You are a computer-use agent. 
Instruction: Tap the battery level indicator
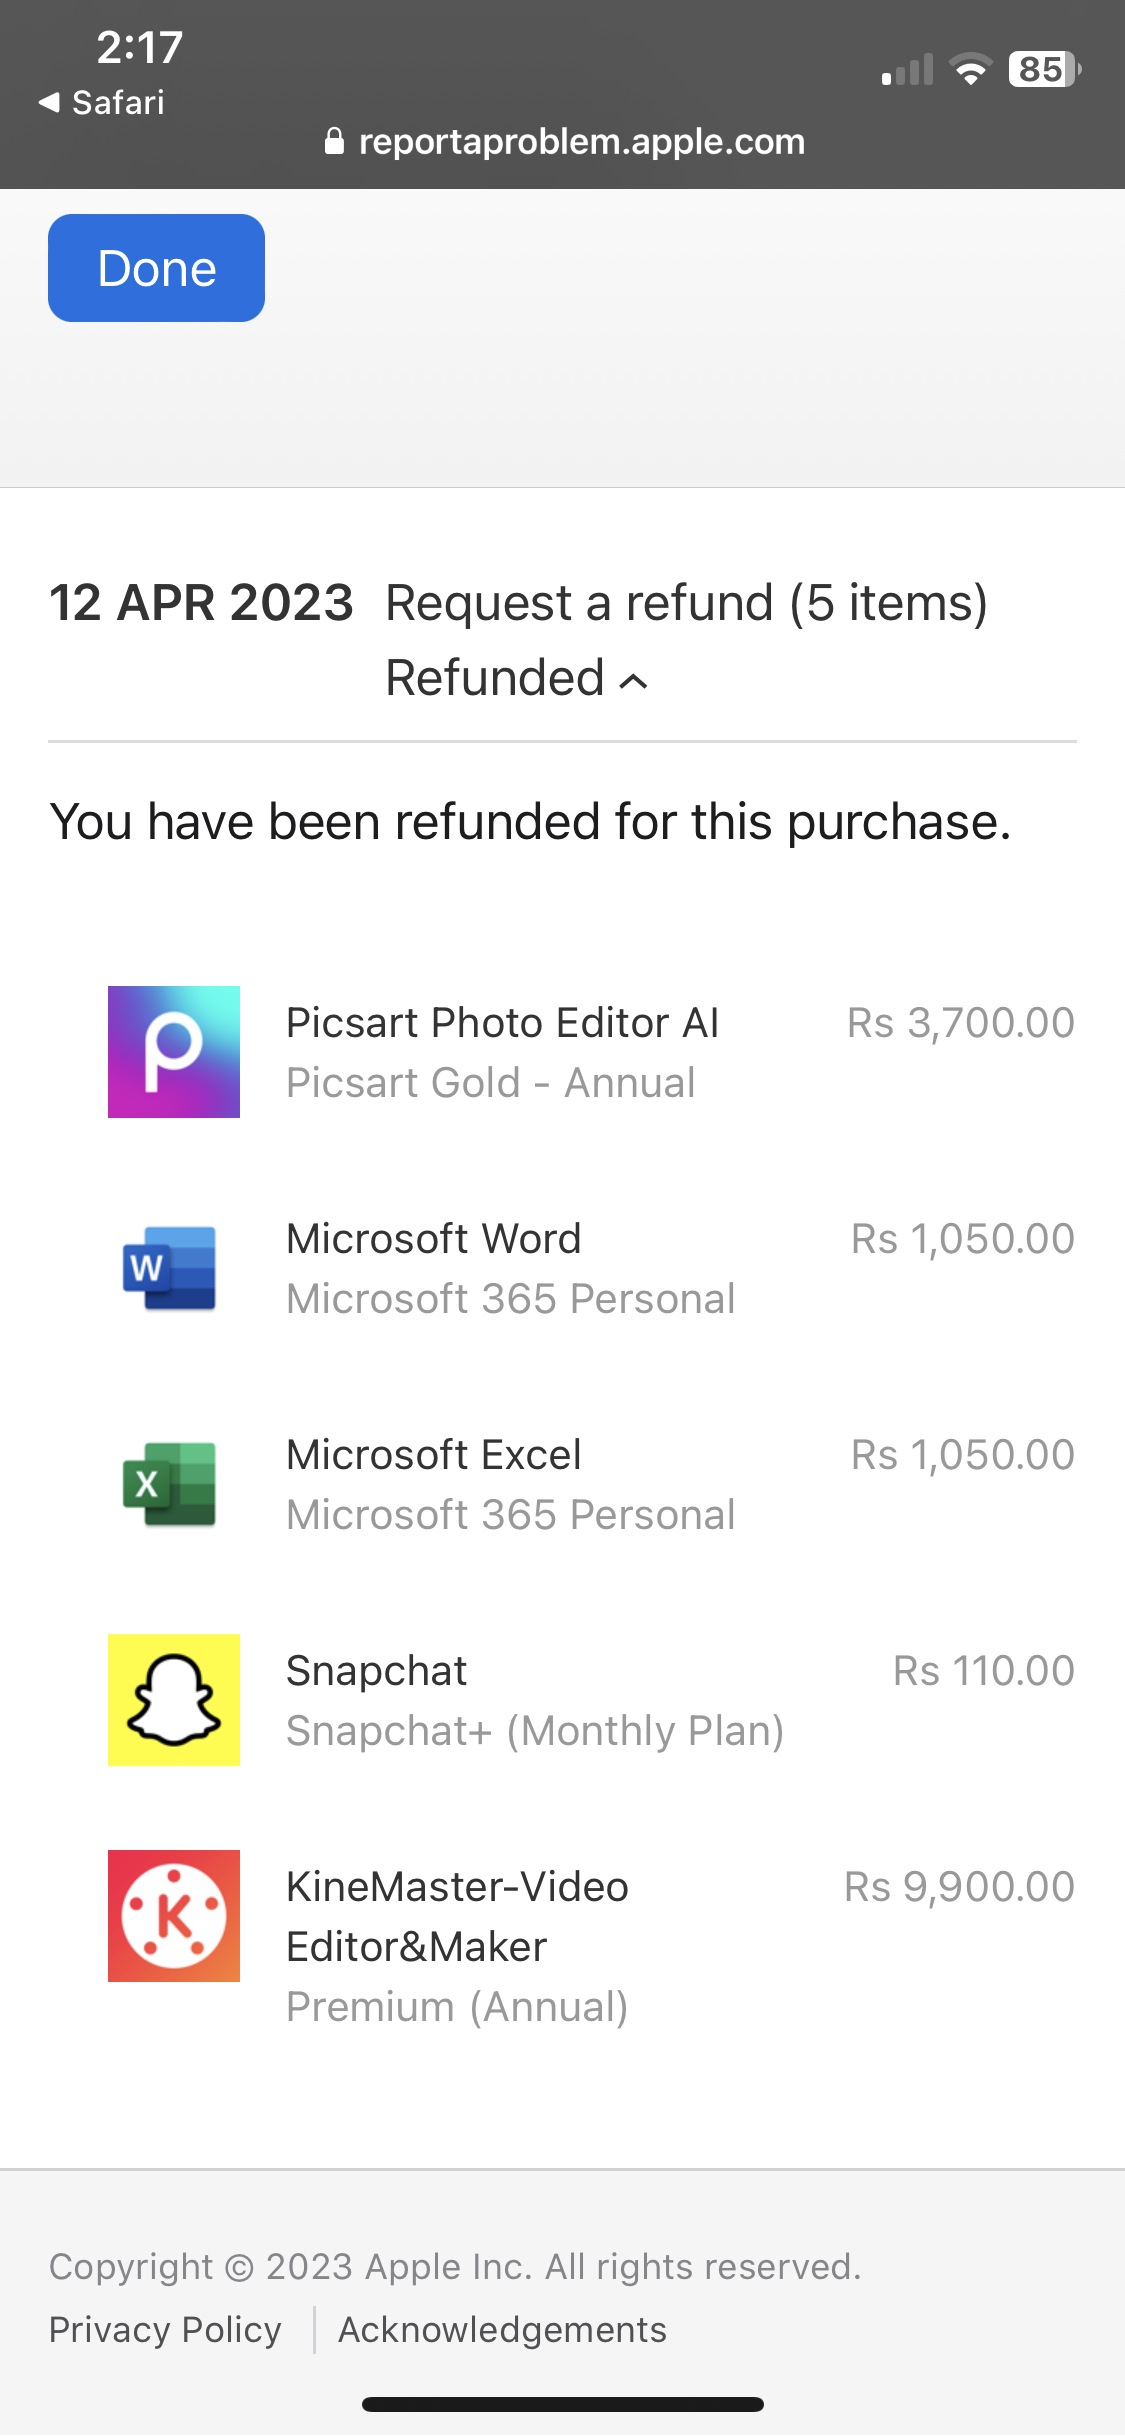1044,69
